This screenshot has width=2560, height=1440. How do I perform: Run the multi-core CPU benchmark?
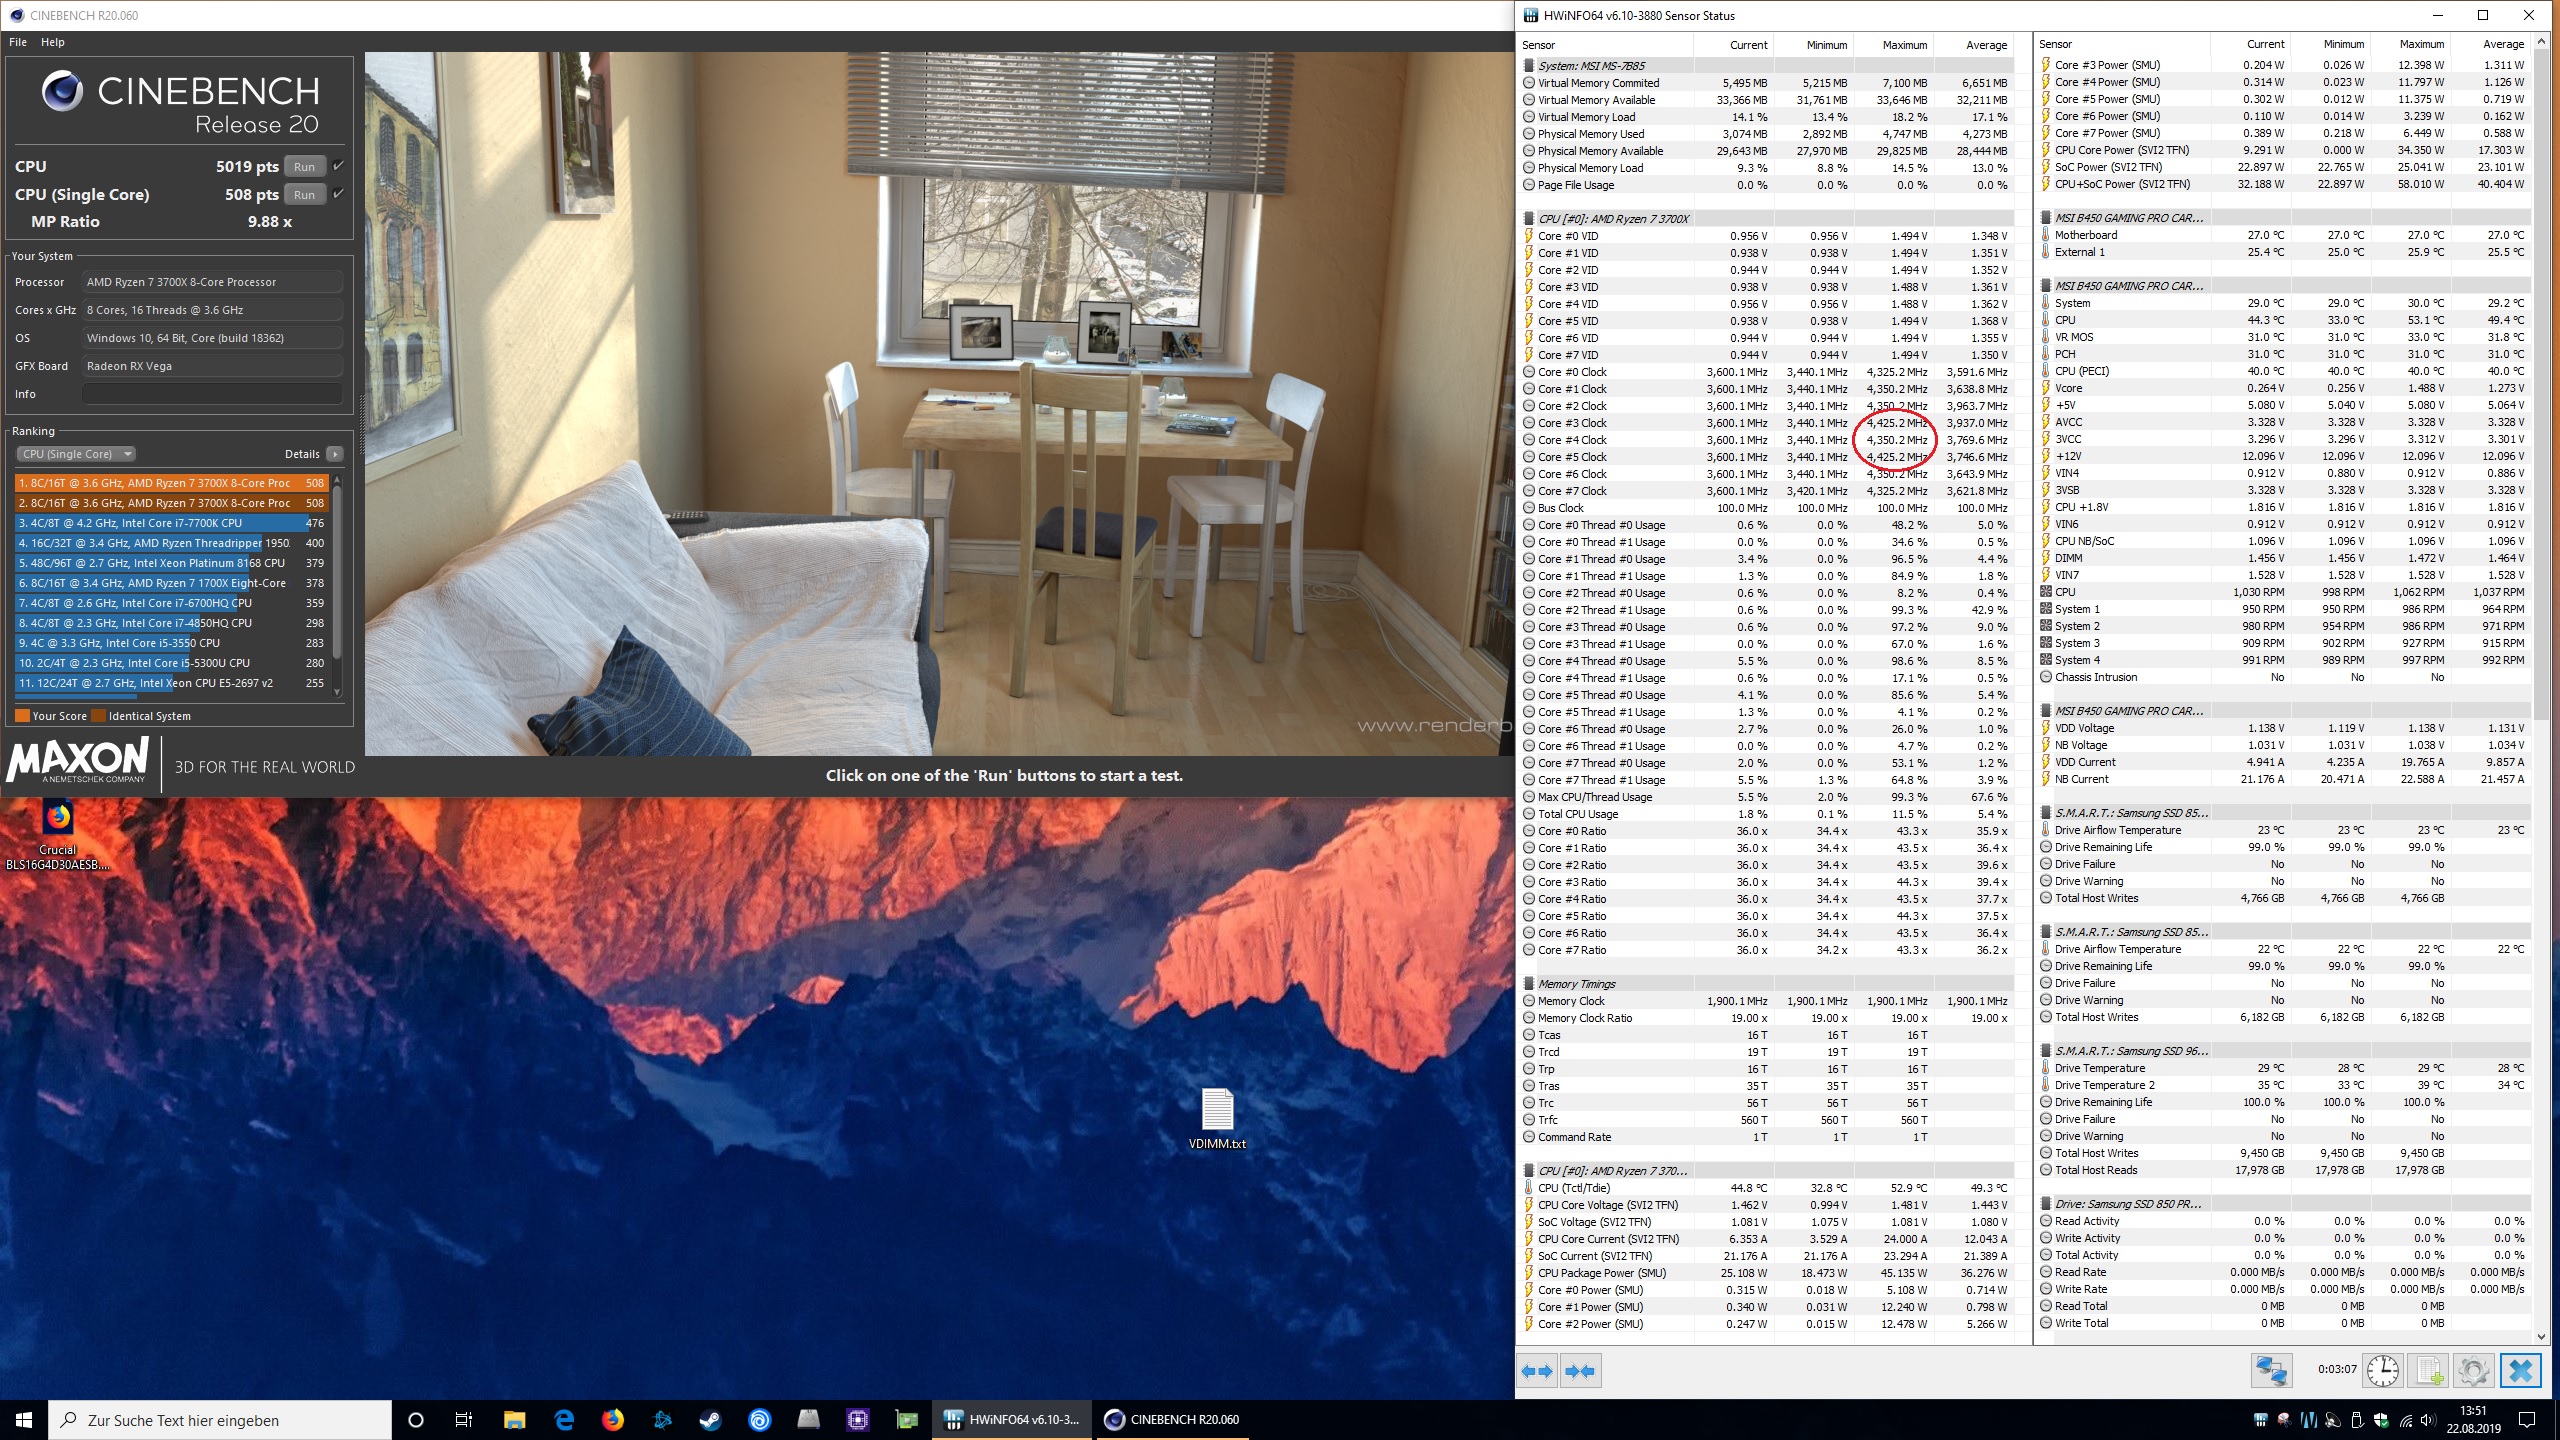click(x=305, y=167)
